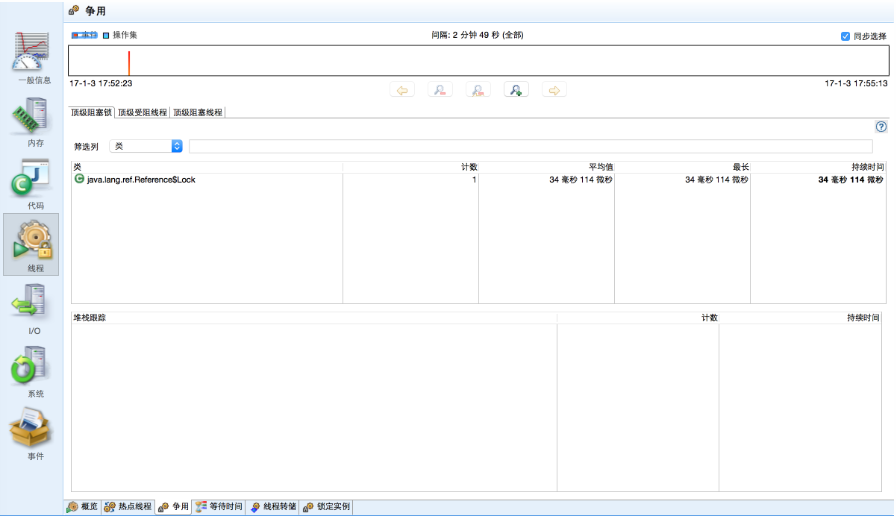The image size is (896, 517).
Task: Click the highlighted events legend next to 操作集
Action: point(85,35)
